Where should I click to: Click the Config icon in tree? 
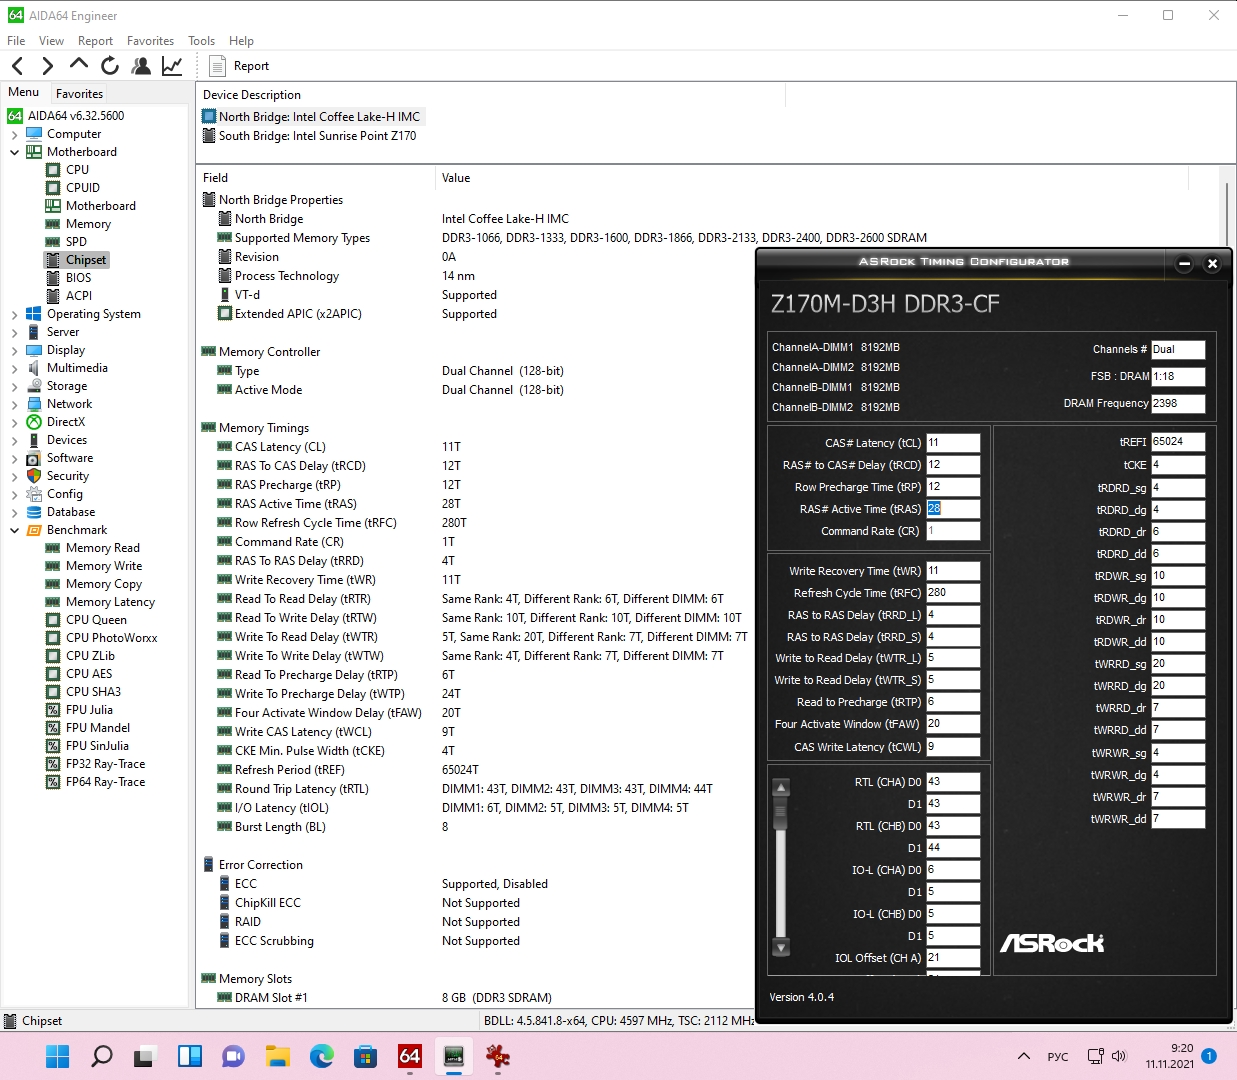pyautogui.click(x=34, y=494)
